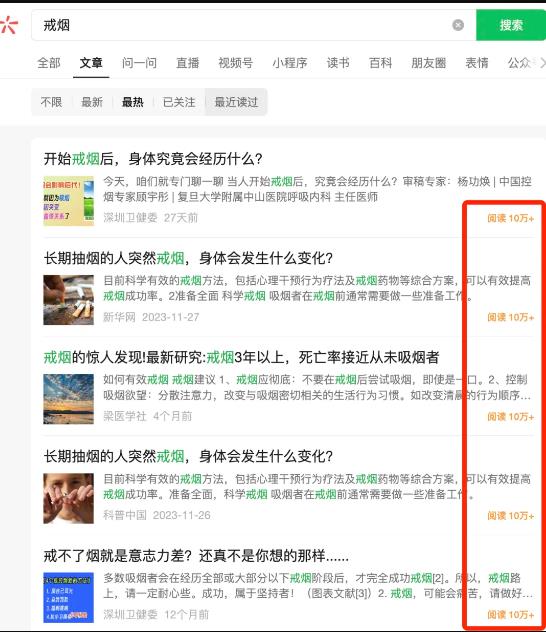Click the red star logo icon
Screen dimensions: 546x632
[x=9, y=25]
